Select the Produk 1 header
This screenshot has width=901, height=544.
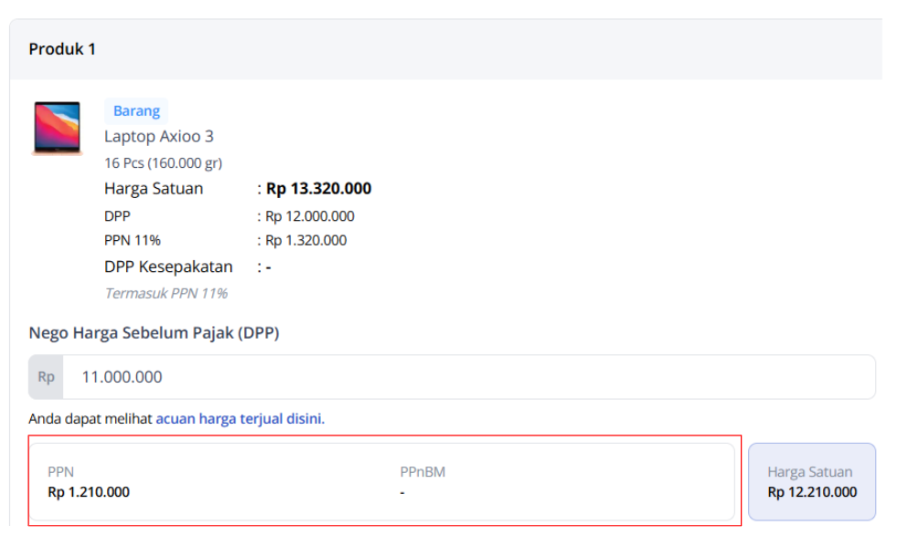(x=62, y=49)
